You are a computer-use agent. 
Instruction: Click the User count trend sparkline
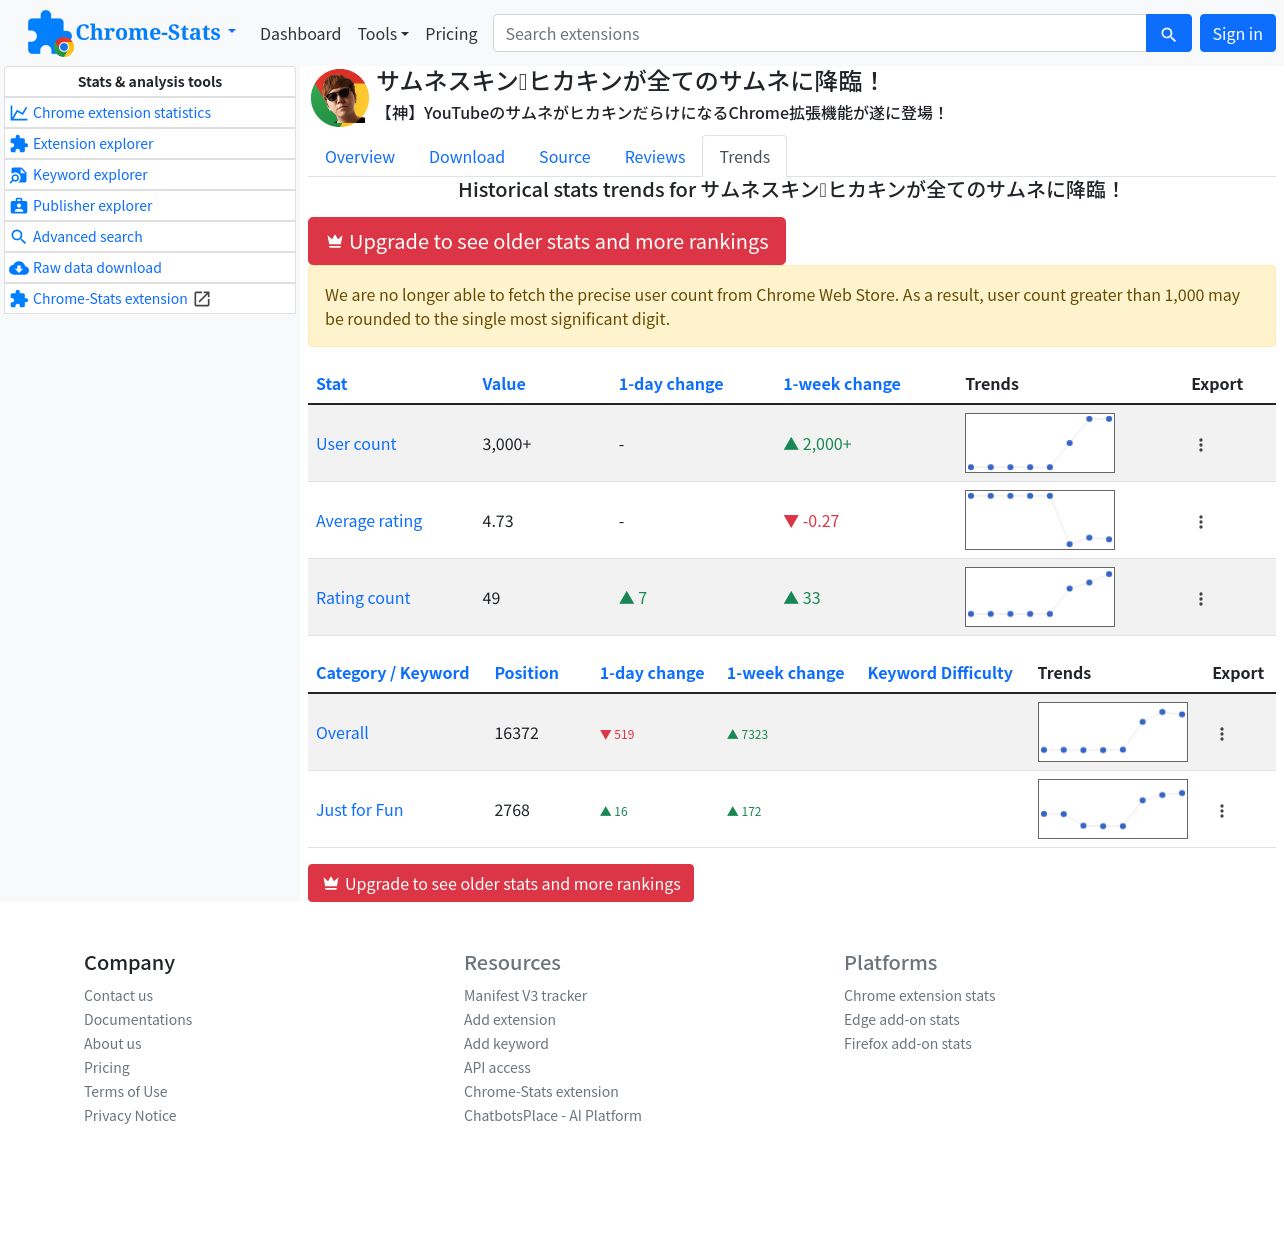point(1040,443)
